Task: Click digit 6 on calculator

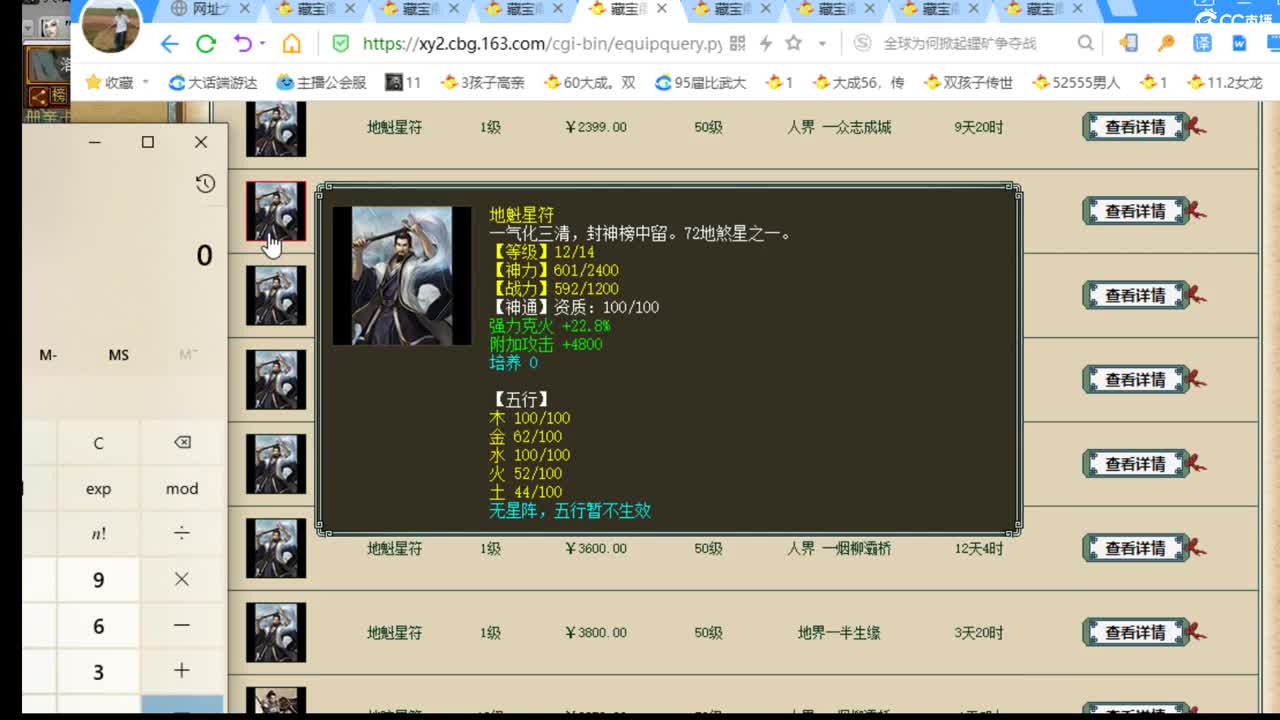Action: [x=98, y=626]
